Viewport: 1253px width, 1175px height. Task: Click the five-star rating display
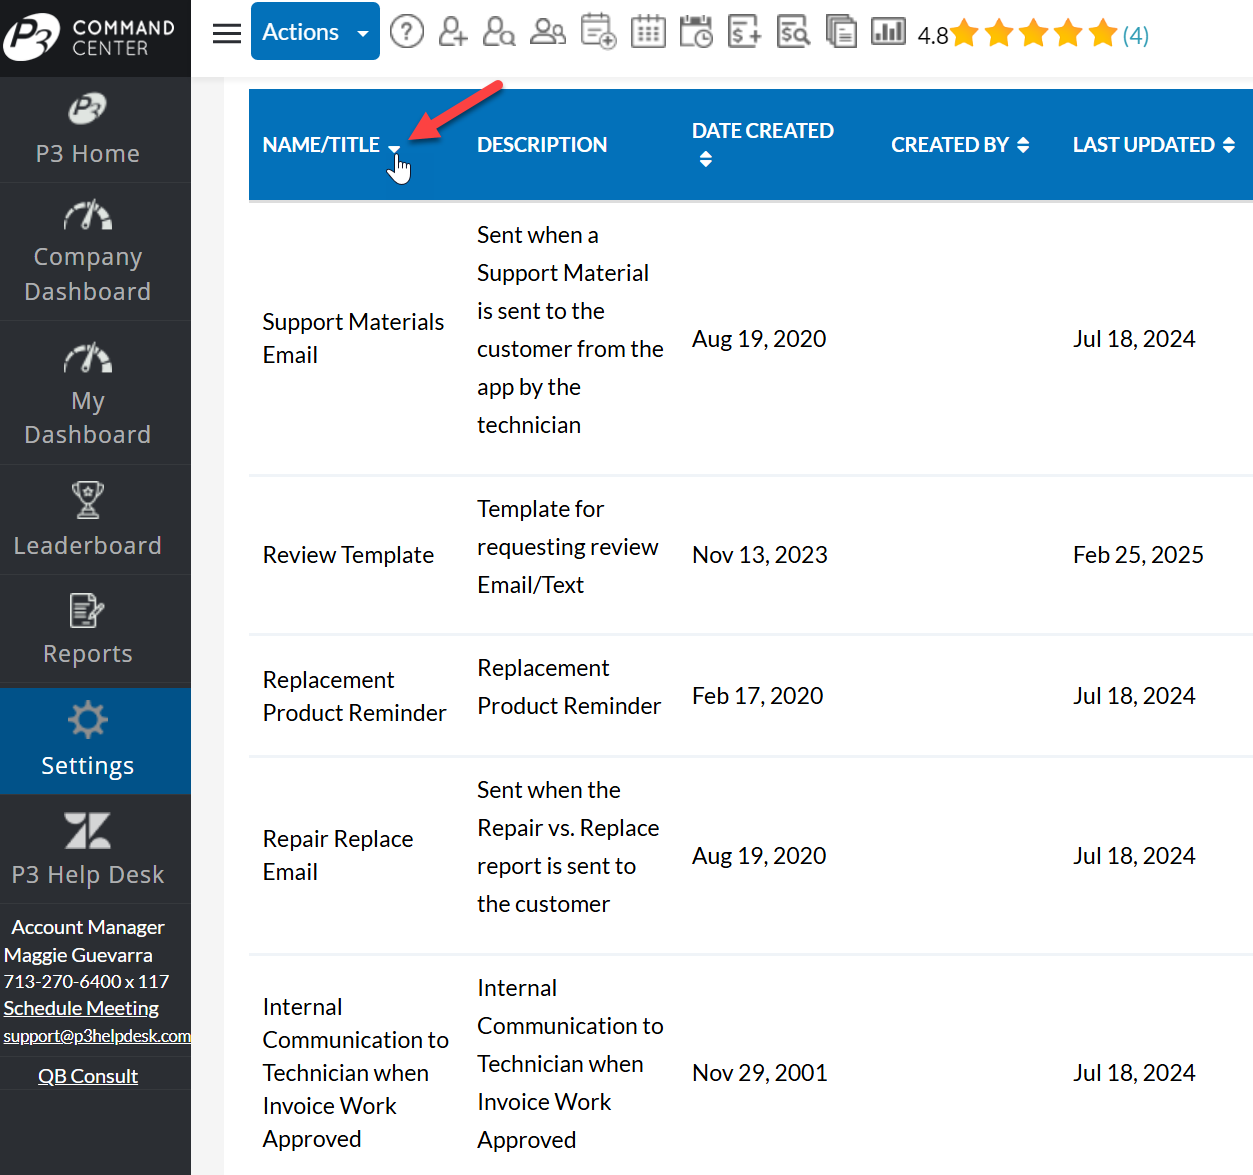(x=1034, y=34)
